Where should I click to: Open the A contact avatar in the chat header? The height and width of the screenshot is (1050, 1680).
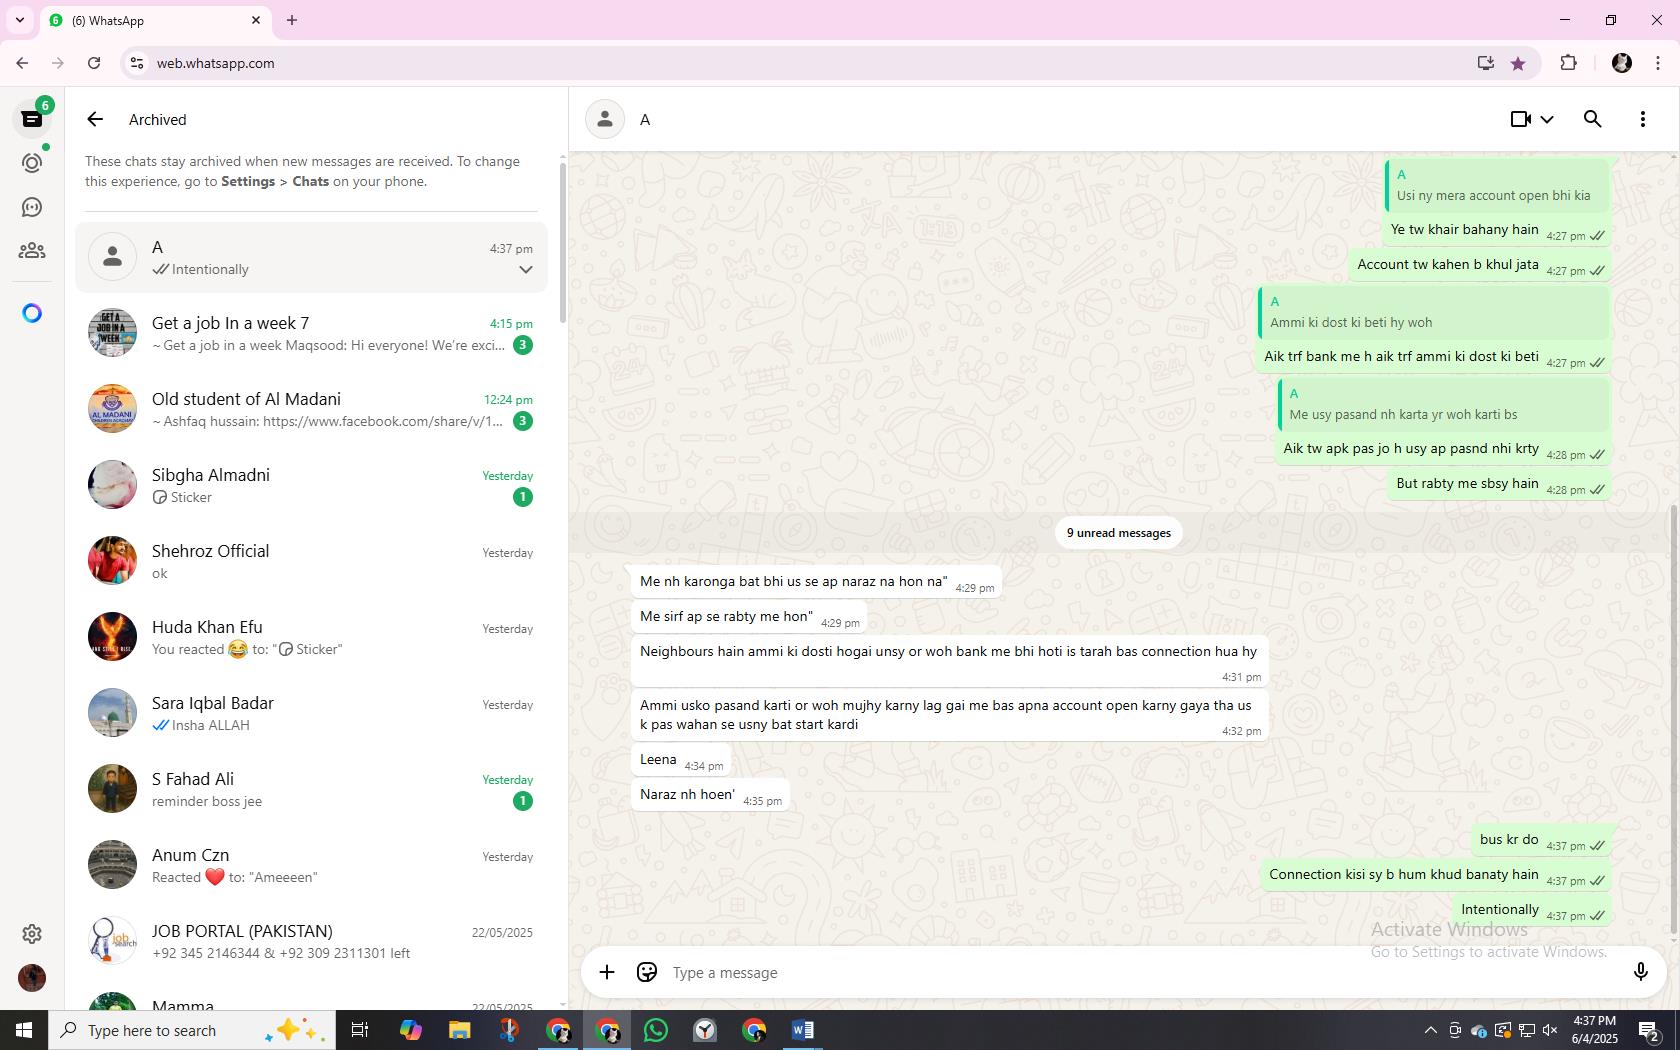point(605,120)
